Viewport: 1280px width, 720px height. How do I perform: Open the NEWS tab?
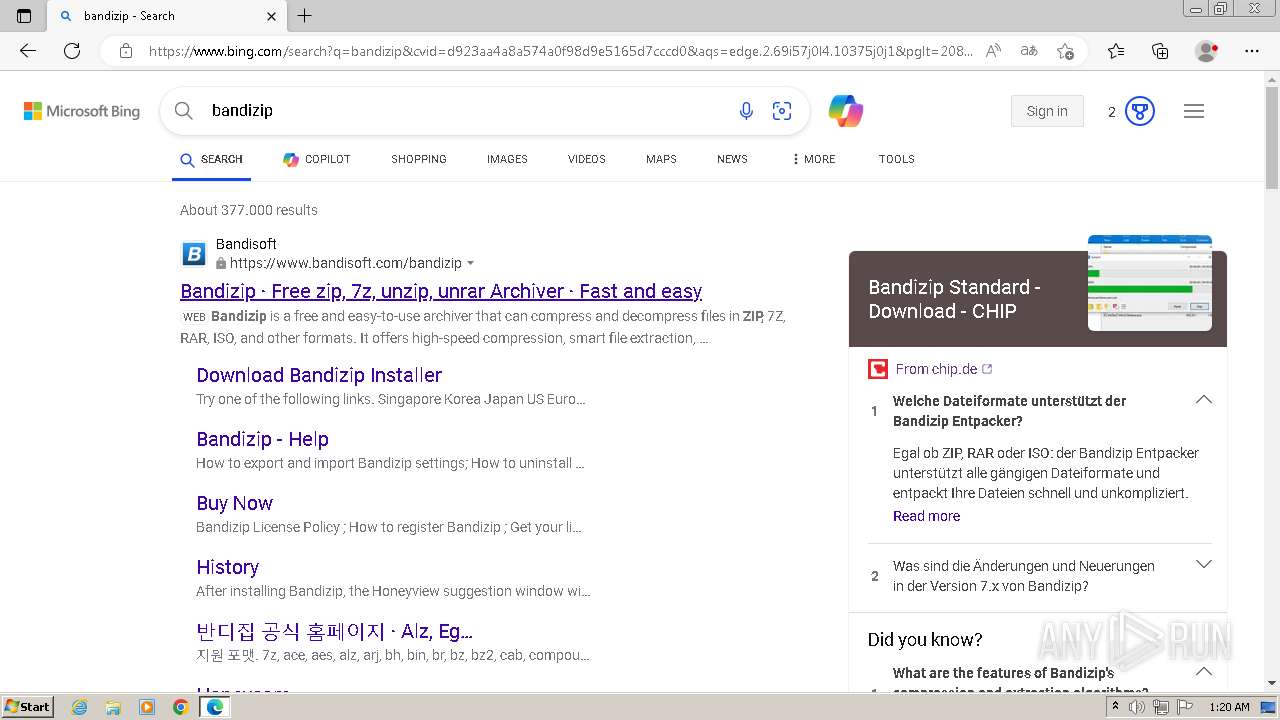[x=732, y=159]
